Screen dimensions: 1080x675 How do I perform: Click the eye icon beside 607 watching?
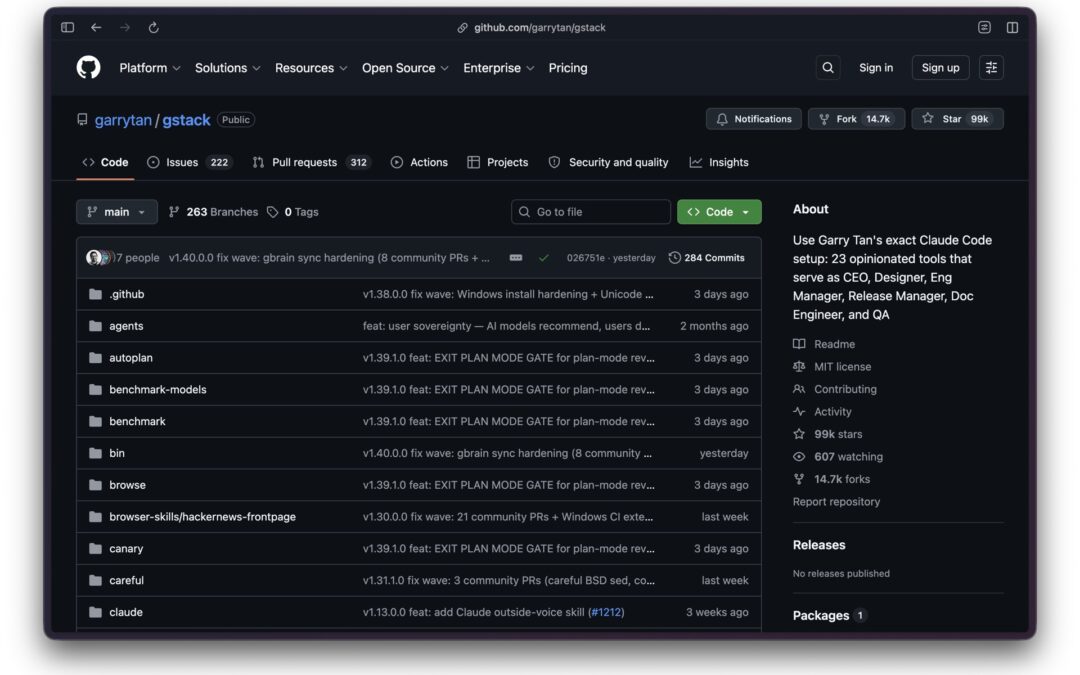[x=799, y=457]
